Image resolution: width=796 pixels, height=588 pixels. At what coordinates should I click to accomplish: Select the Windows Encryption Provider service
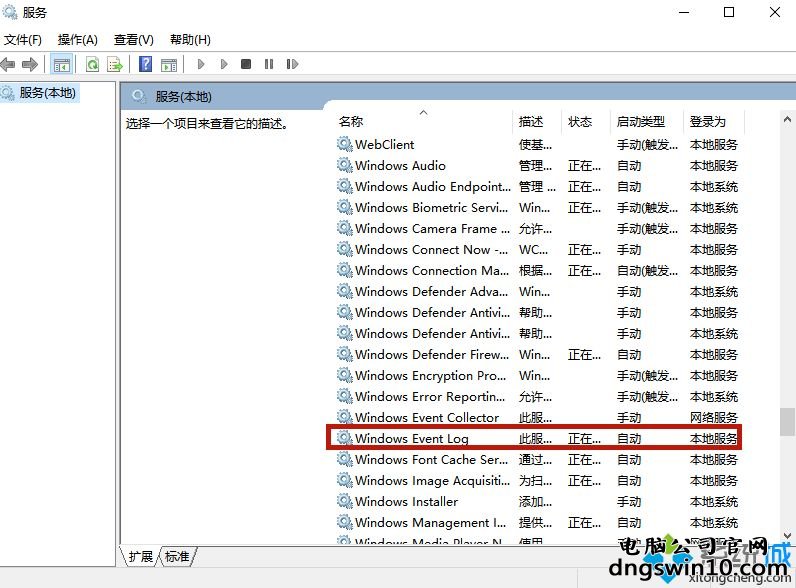tap(537, 376)
